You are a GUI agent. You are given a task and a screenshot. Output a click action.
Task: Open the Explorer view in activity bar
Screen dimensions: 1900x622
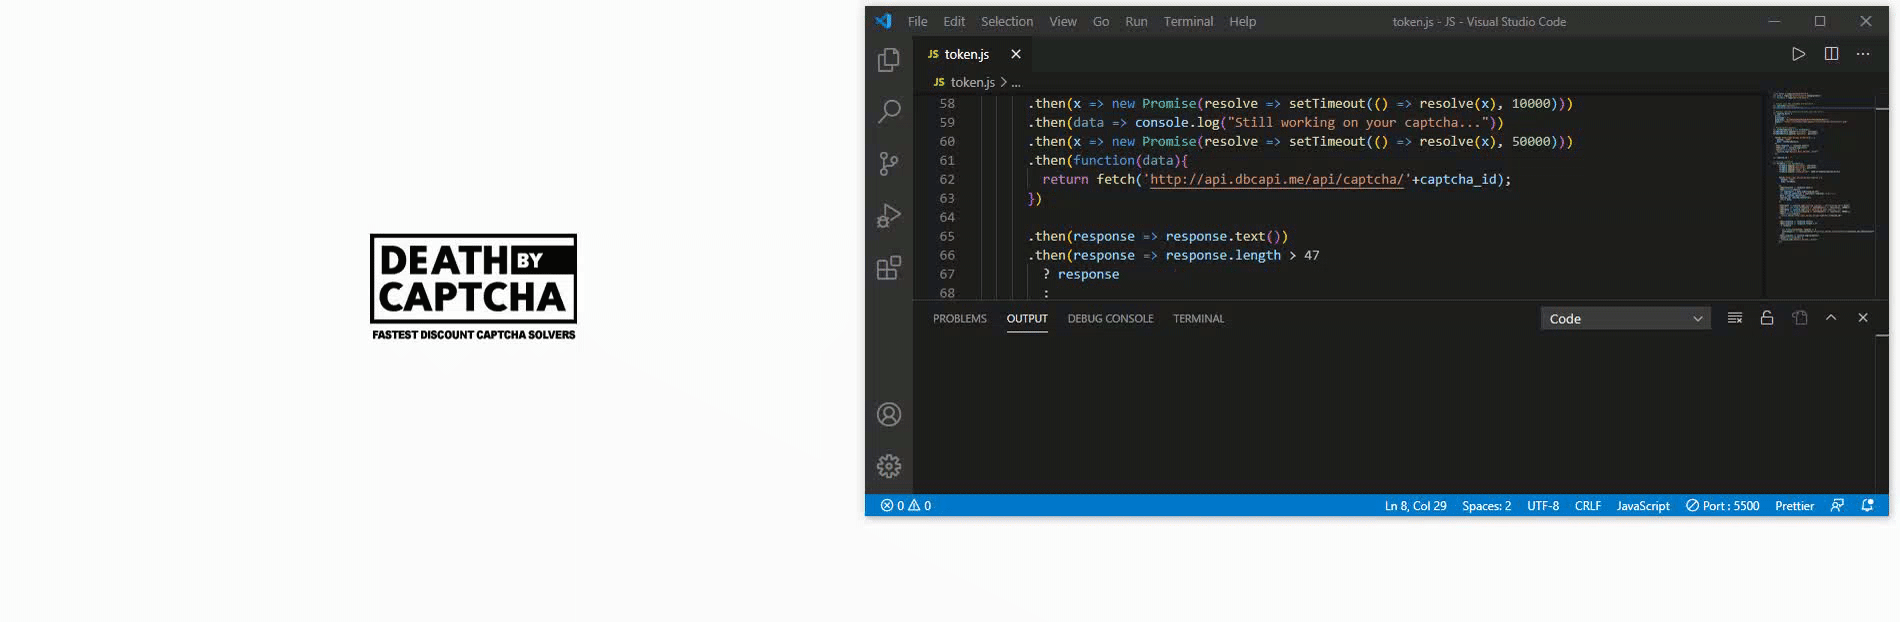888,61
